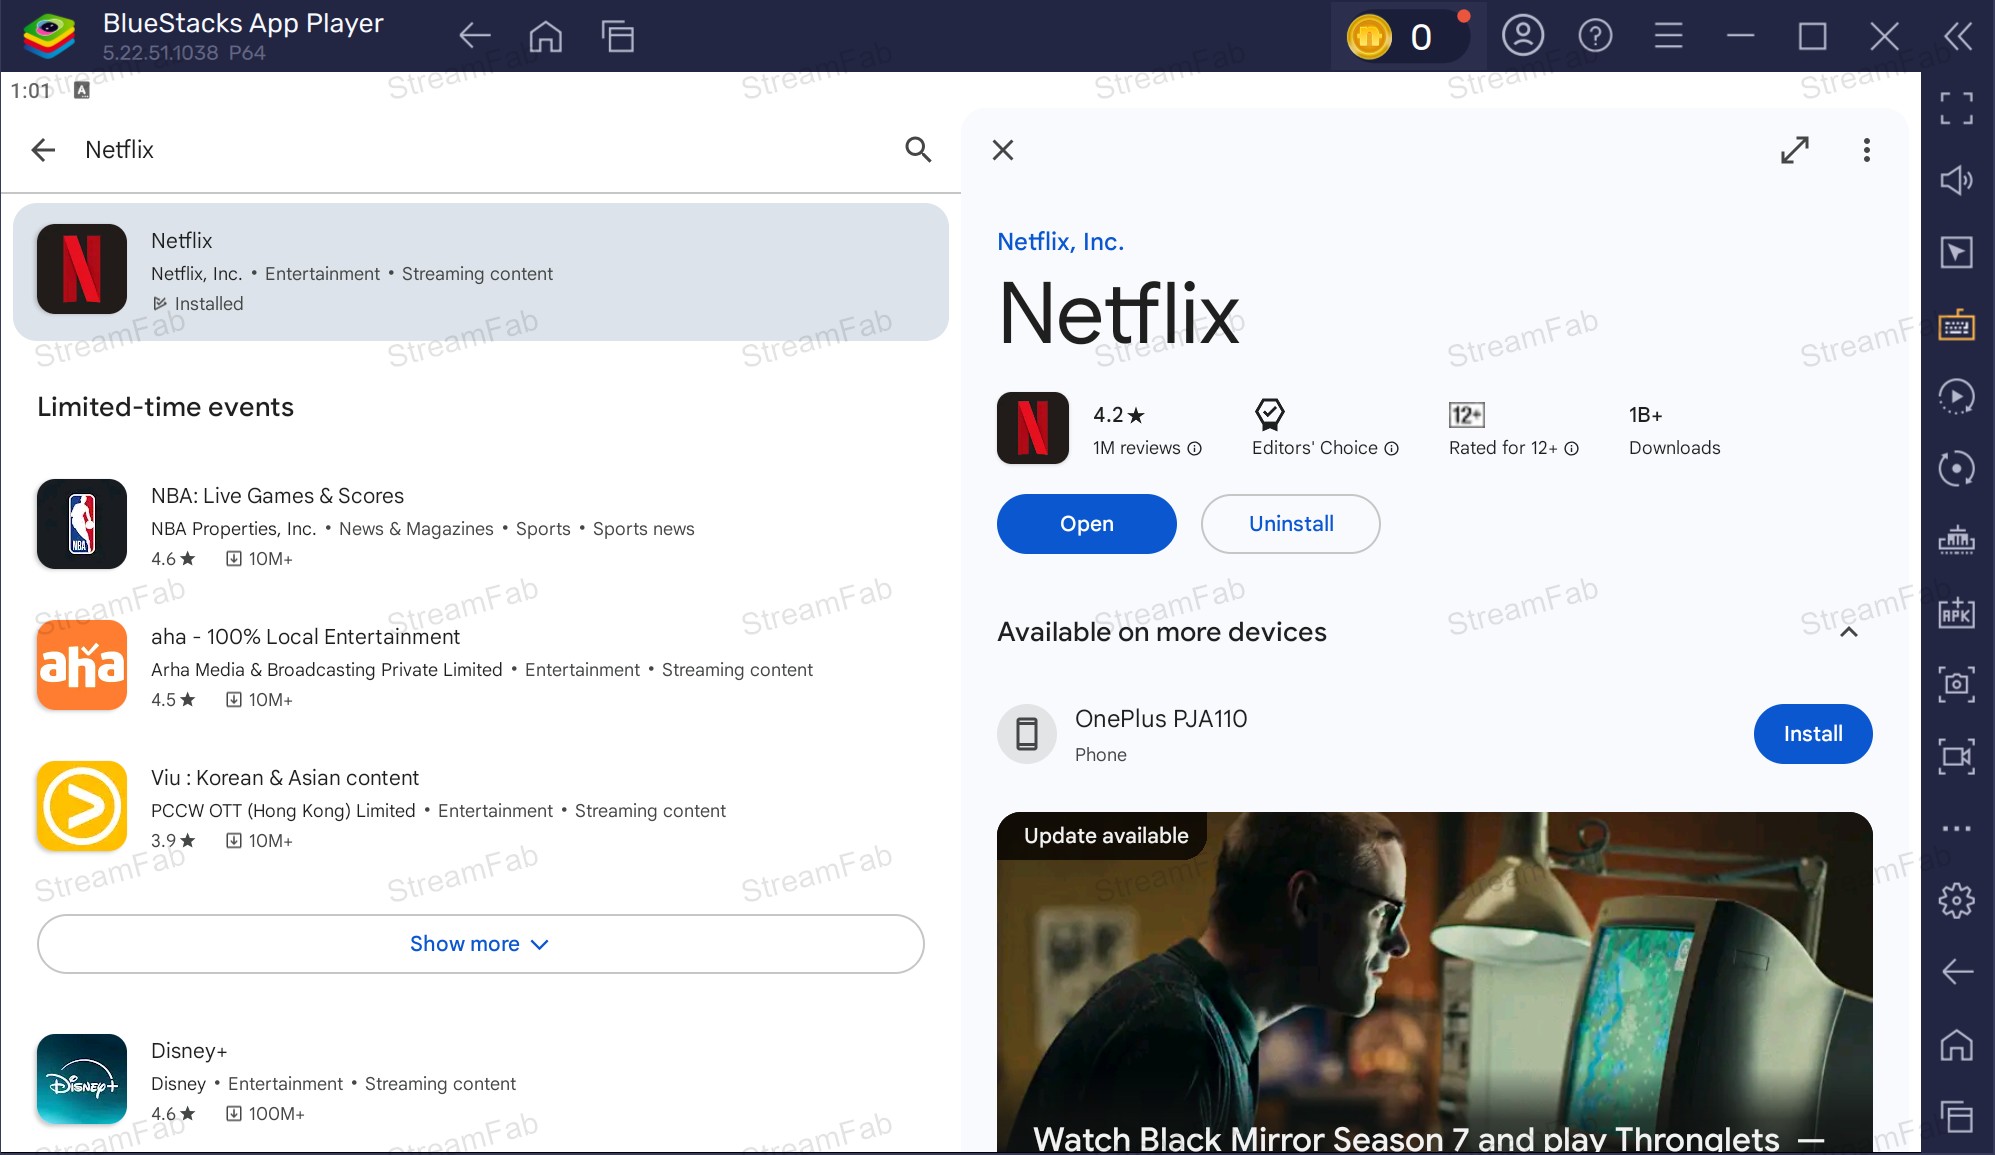Take a screenshot from sidebar
The image size is (1995, 1155).
[x=1957, y=684]
